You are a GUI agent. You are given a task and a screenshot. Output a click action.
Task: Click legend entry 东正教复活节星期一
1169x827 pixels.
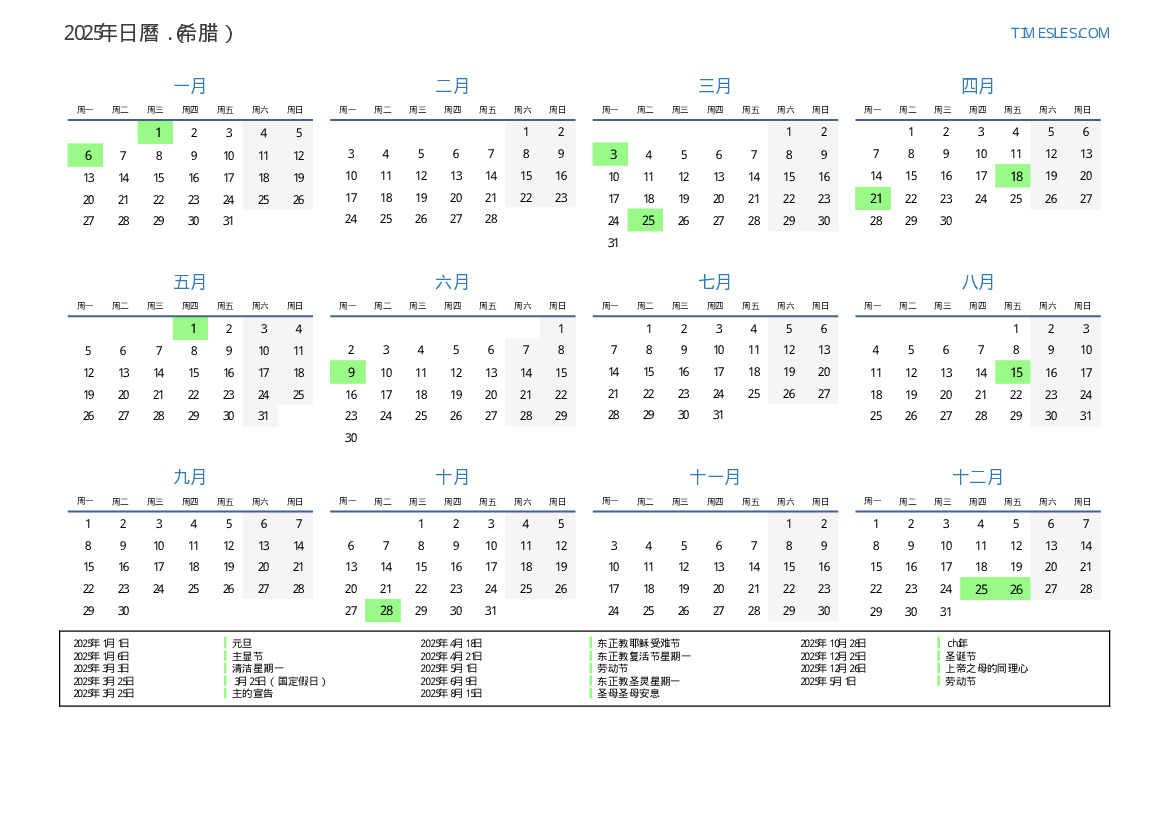[643, 656]
